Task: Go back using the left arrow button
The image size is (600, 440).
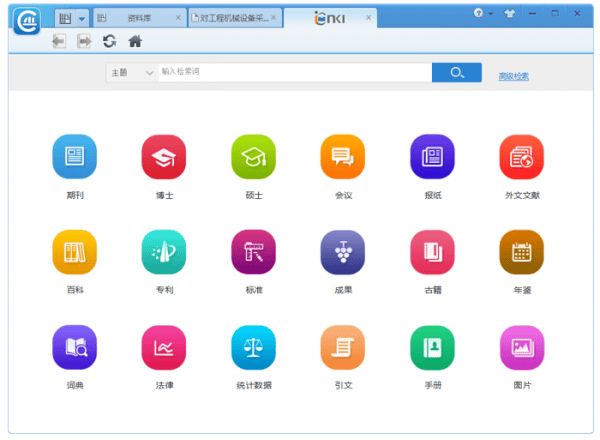Action: (x=59, y=41)
